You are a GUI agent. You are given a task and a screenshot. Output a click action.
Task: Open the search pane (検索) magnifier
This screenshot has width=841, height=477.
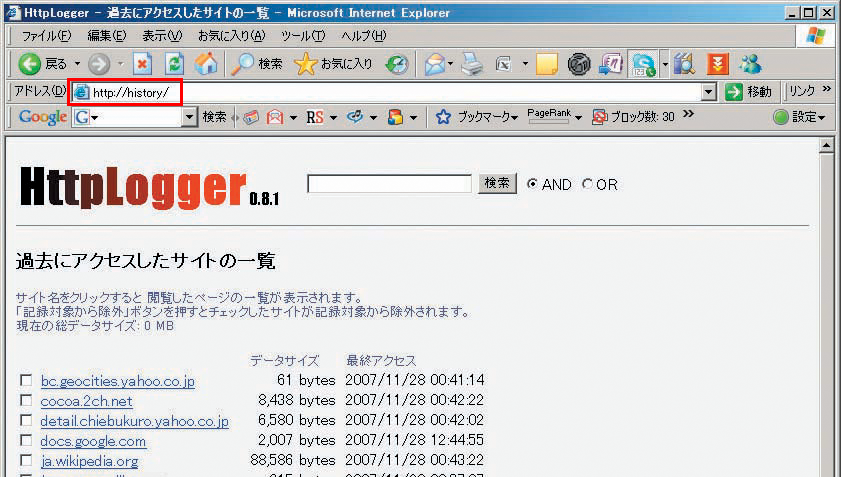point(242,64)
